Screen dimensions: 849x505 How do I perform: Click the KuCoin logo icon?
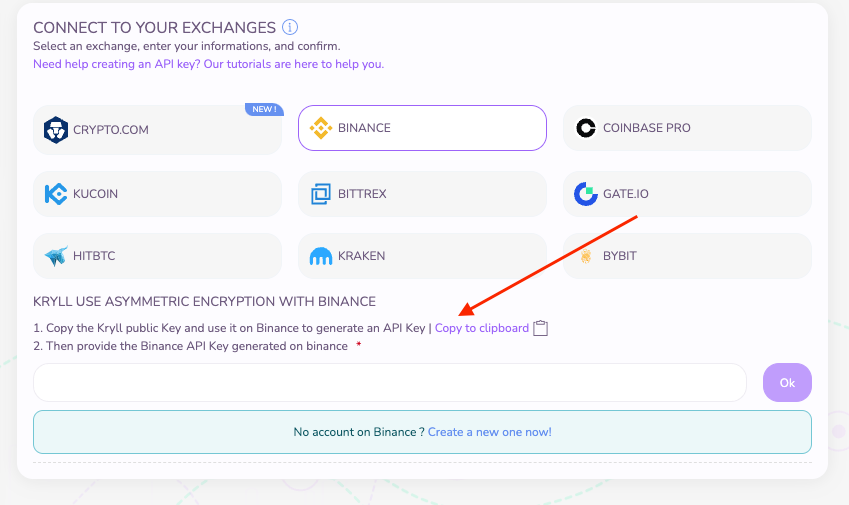[56, 194]
